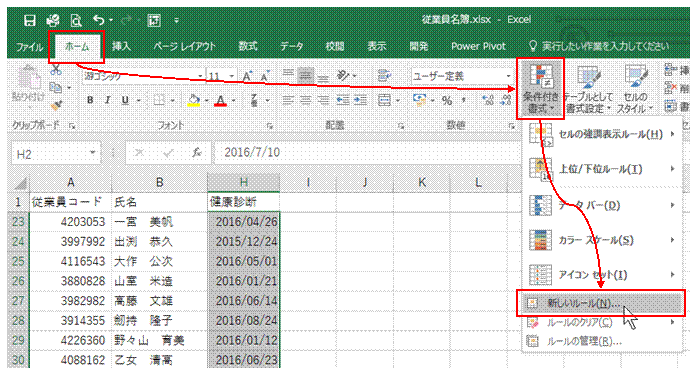The image size is (698, 374).
Task: Open the number format dropdown (ユーザー定義)
Action: pos(508,77)
